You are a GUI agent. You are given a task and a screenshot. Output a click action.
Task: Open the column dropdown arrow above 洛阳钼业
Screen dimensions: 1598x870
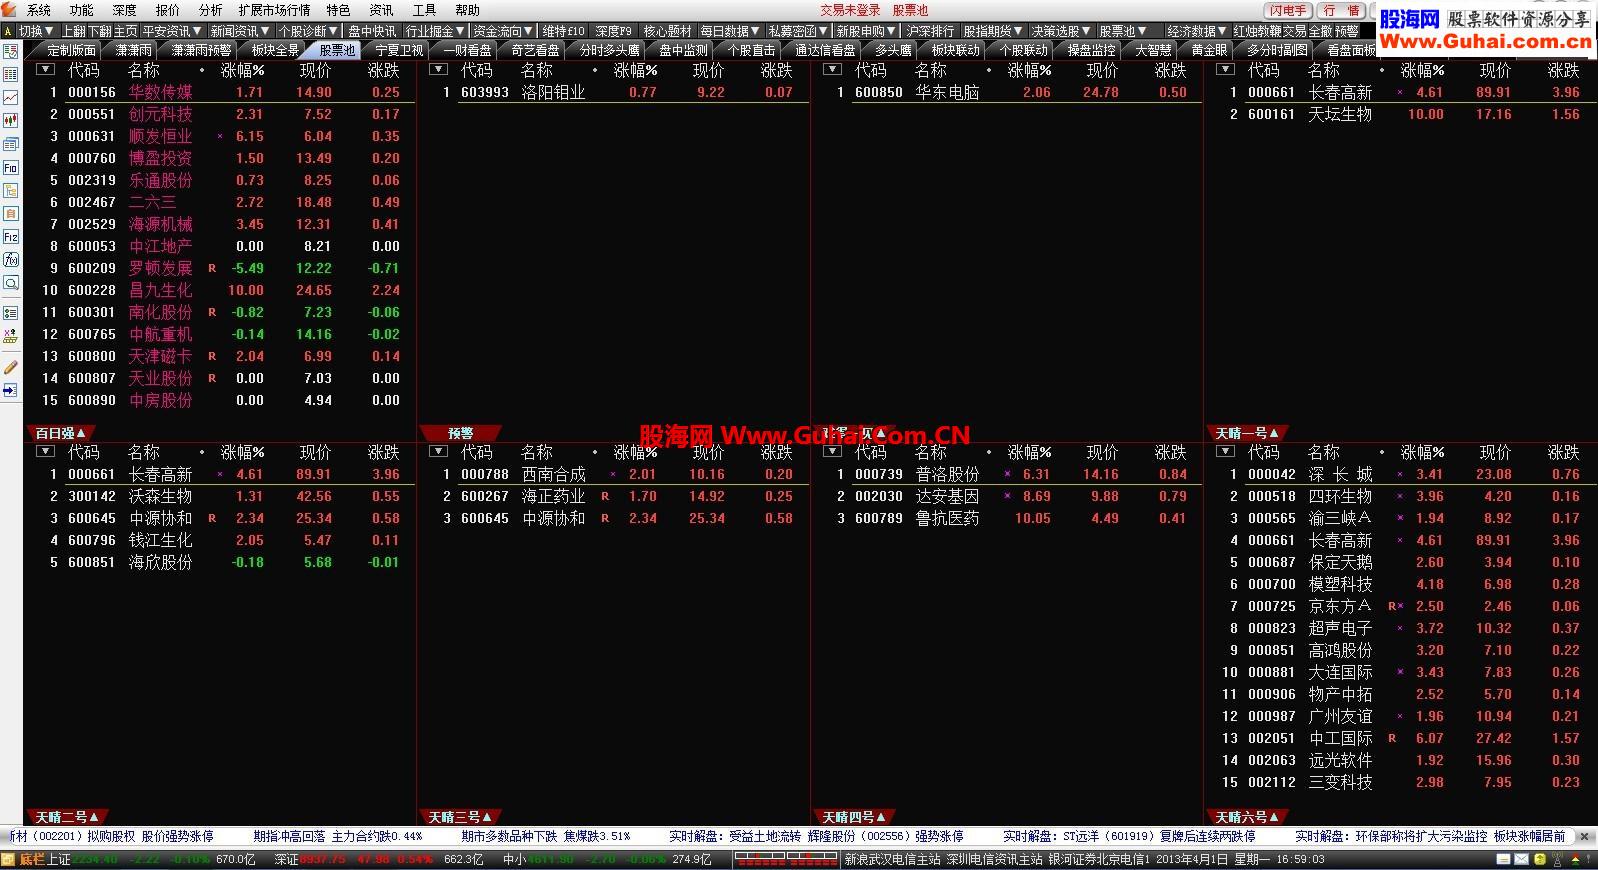pos(438,70)
